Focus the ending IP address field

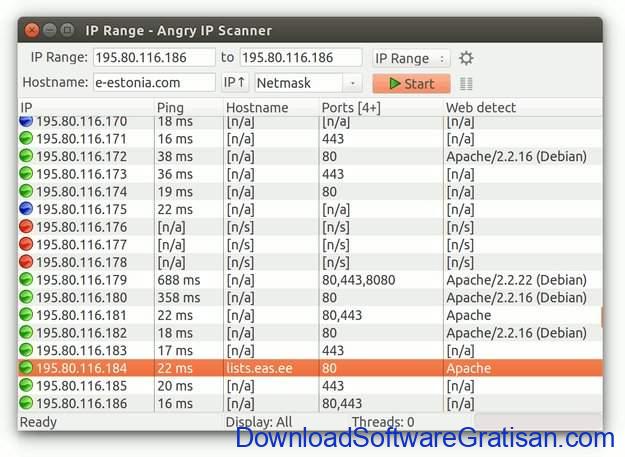301,57
